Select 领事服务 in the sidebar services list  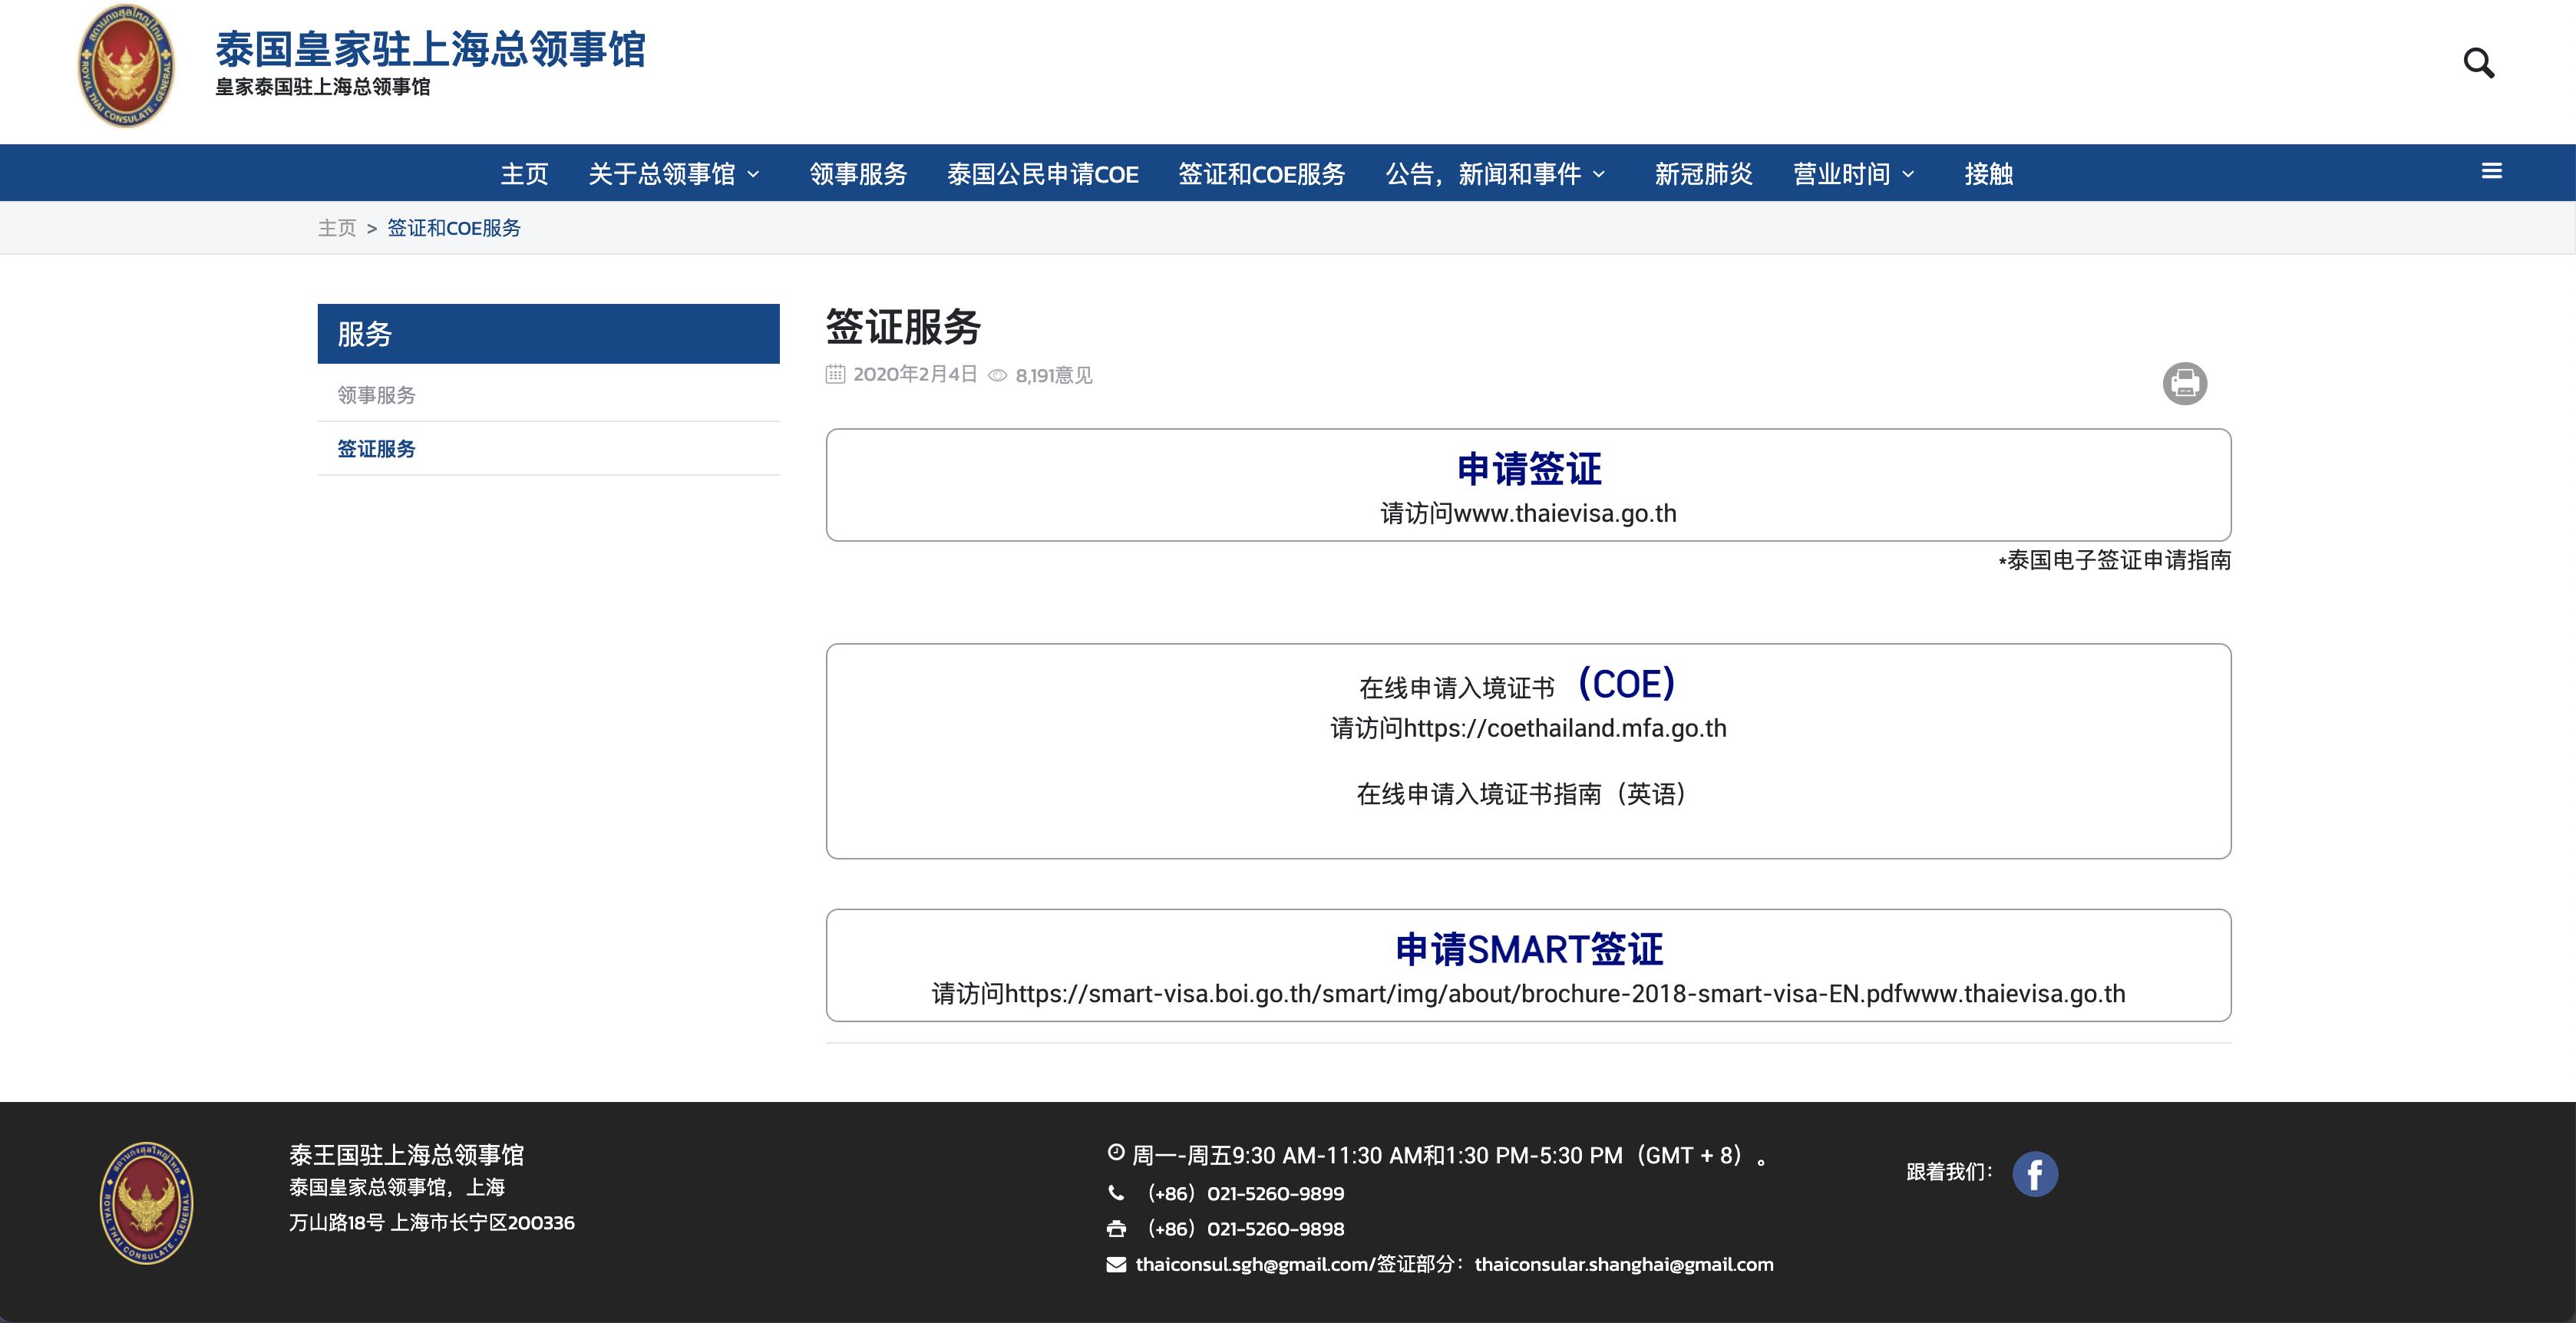376,394
